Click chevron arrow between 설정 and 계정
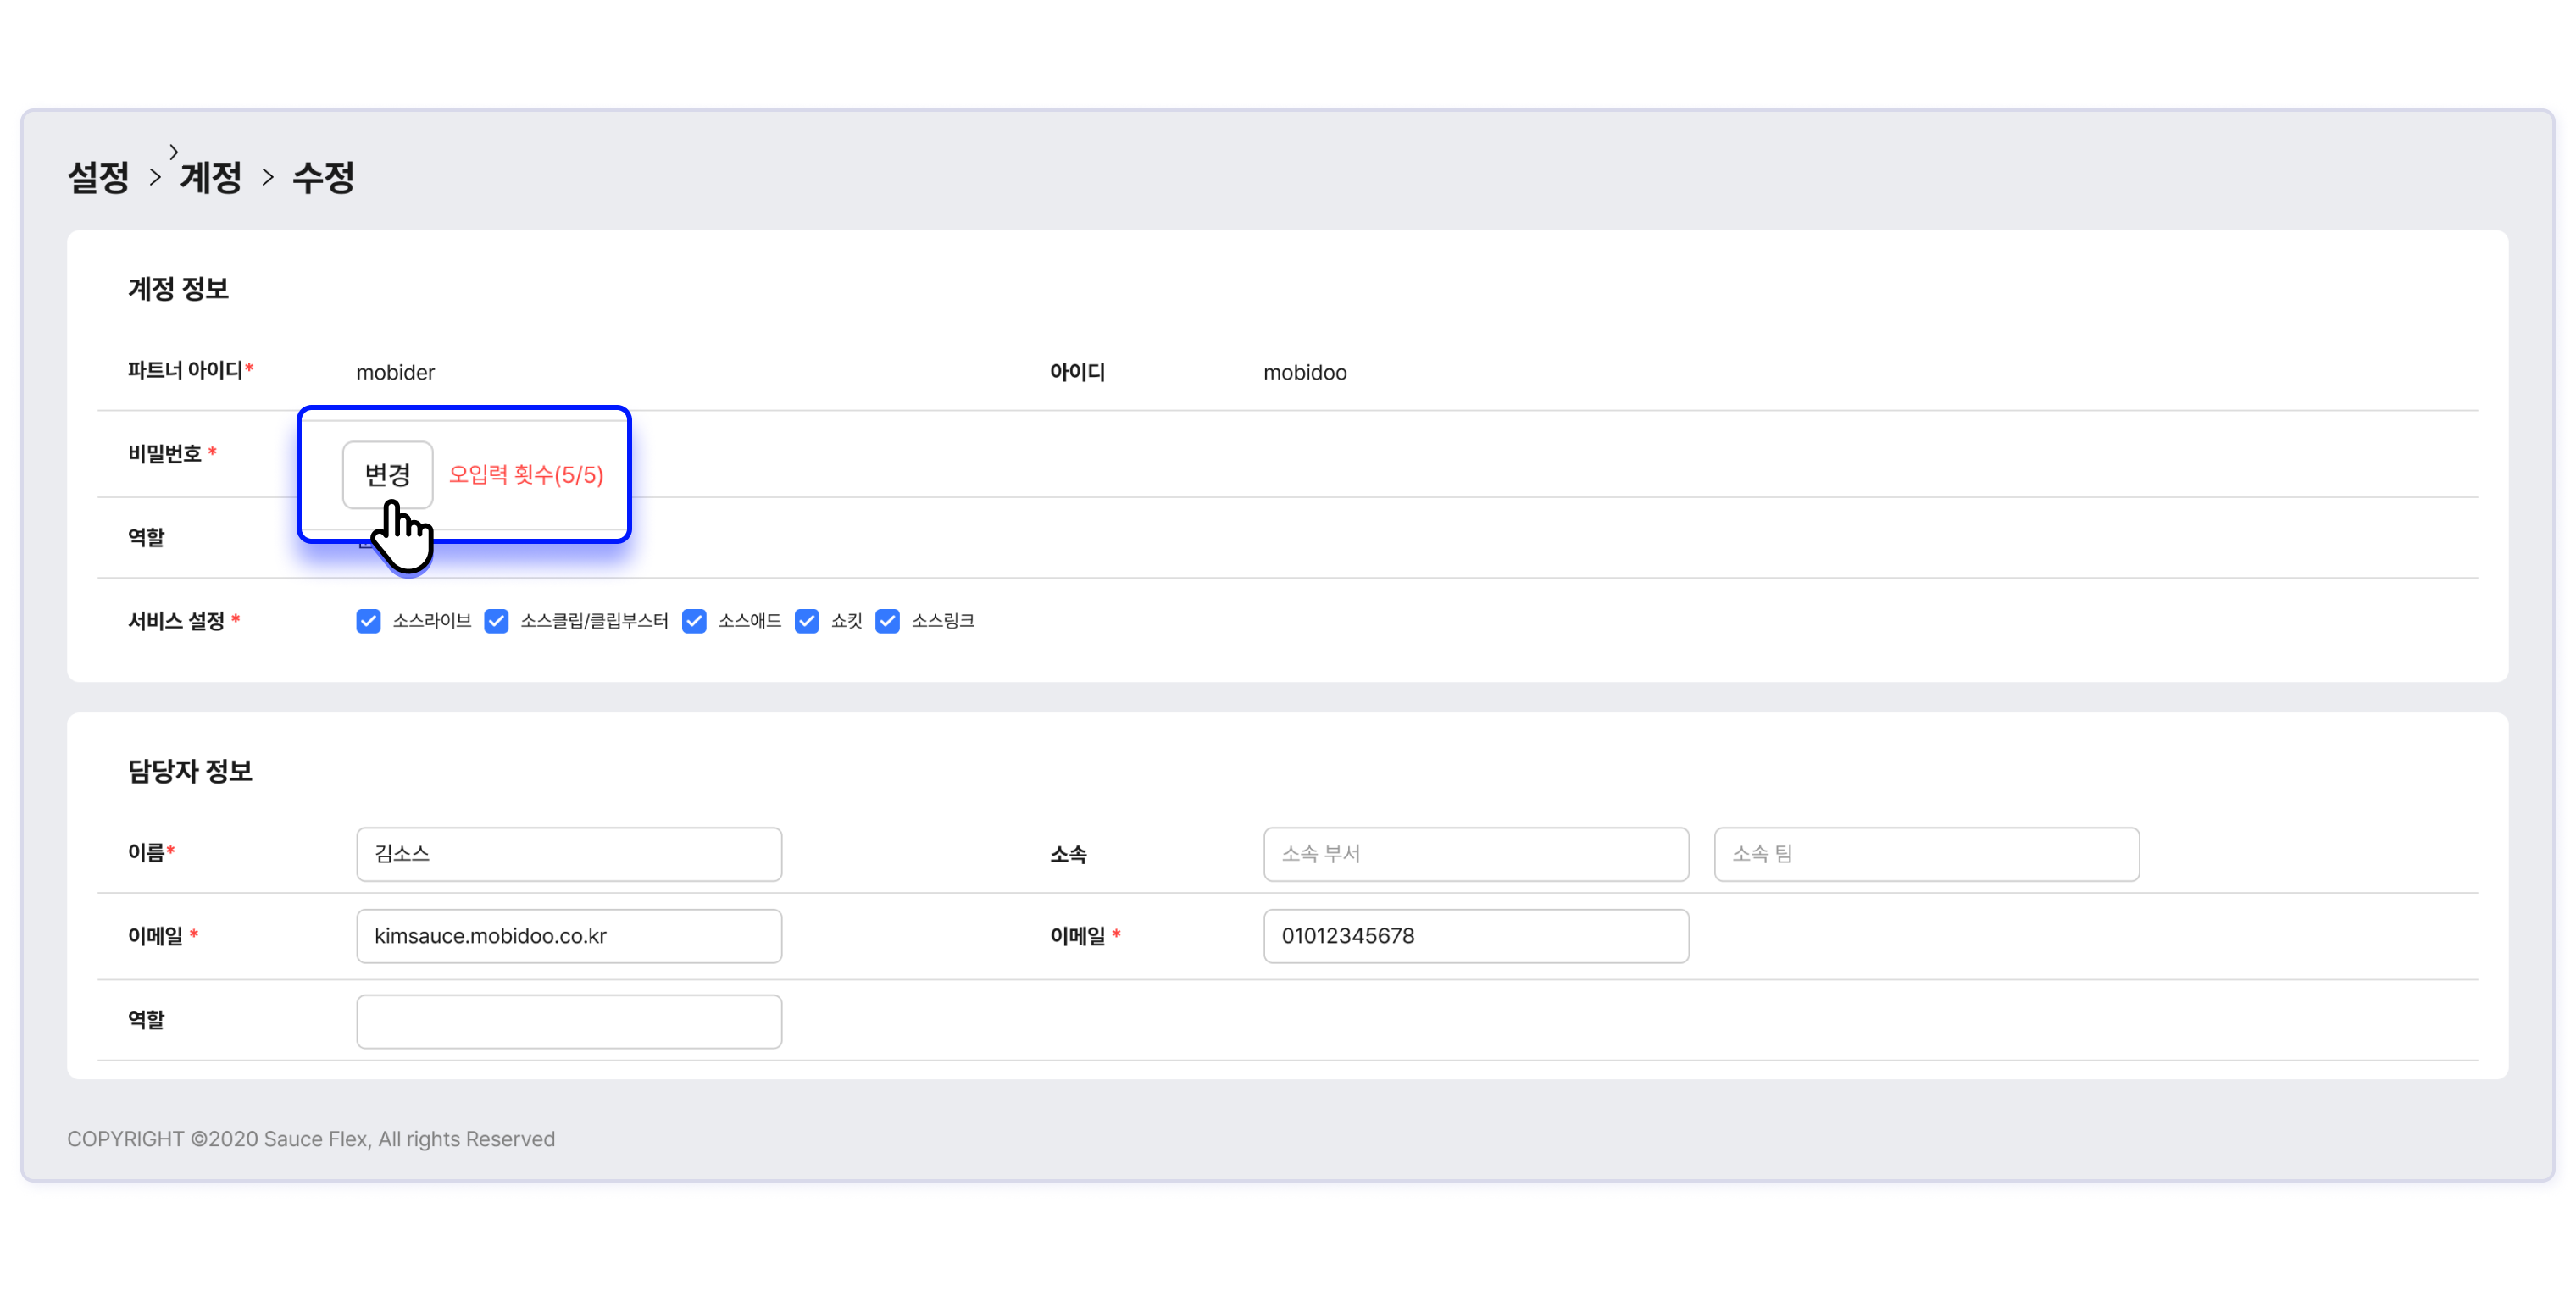Viewport: 2576px width, 1291px height. click(x=155, y=177)
